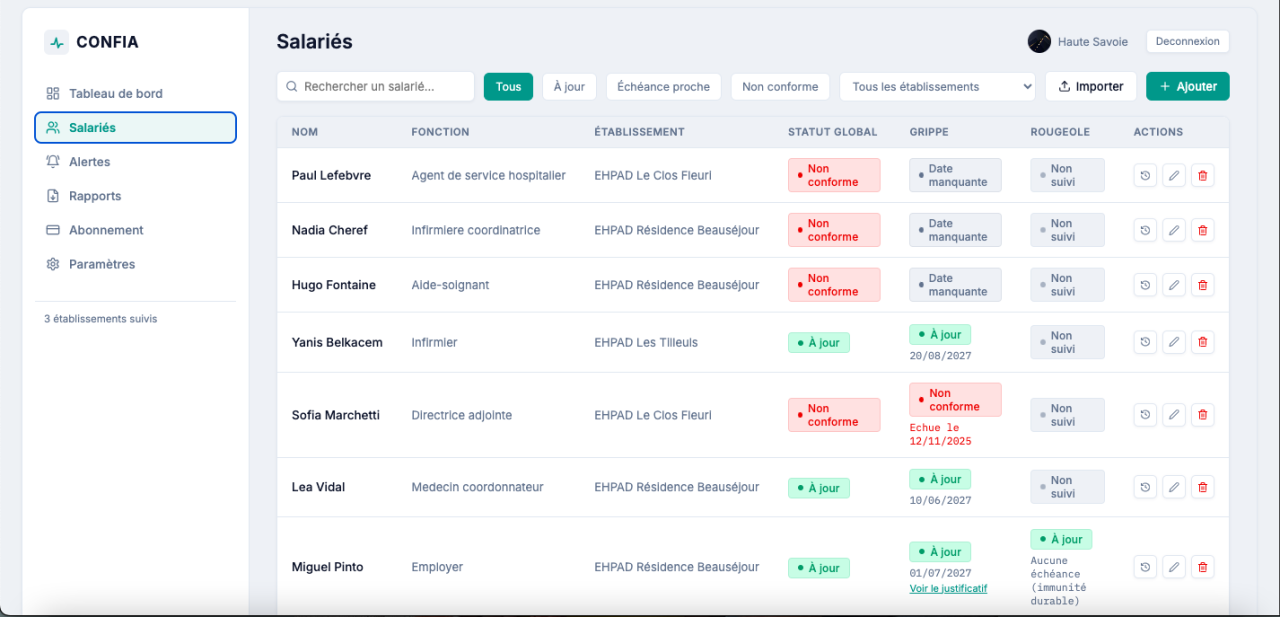The width and height of the screenshot is (1280, 617).
Task: Open history for Hugo Fontaine
Action: 1145,285
